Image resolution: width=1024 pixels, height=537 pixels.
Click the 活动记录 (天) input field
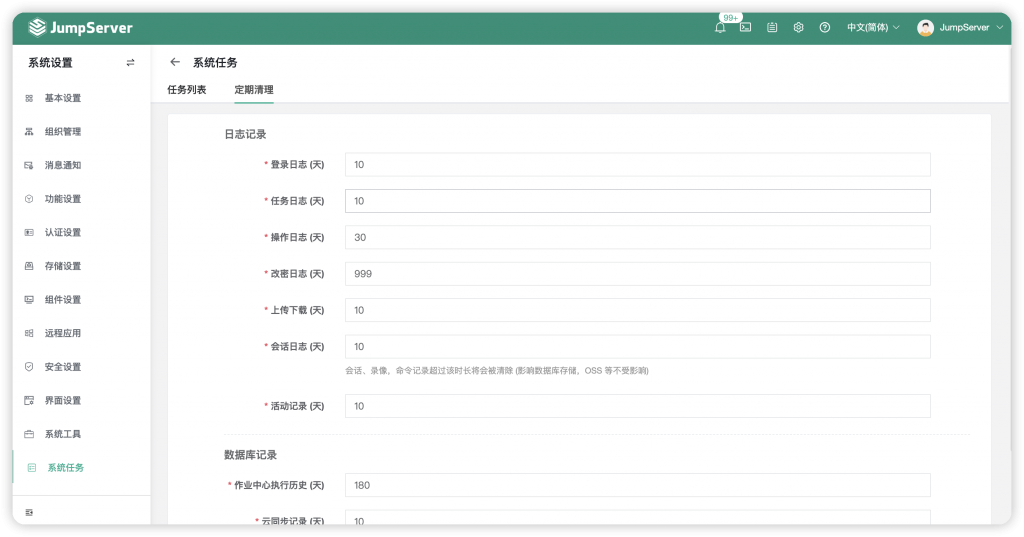pyautogui.click(x=637, y=406)
